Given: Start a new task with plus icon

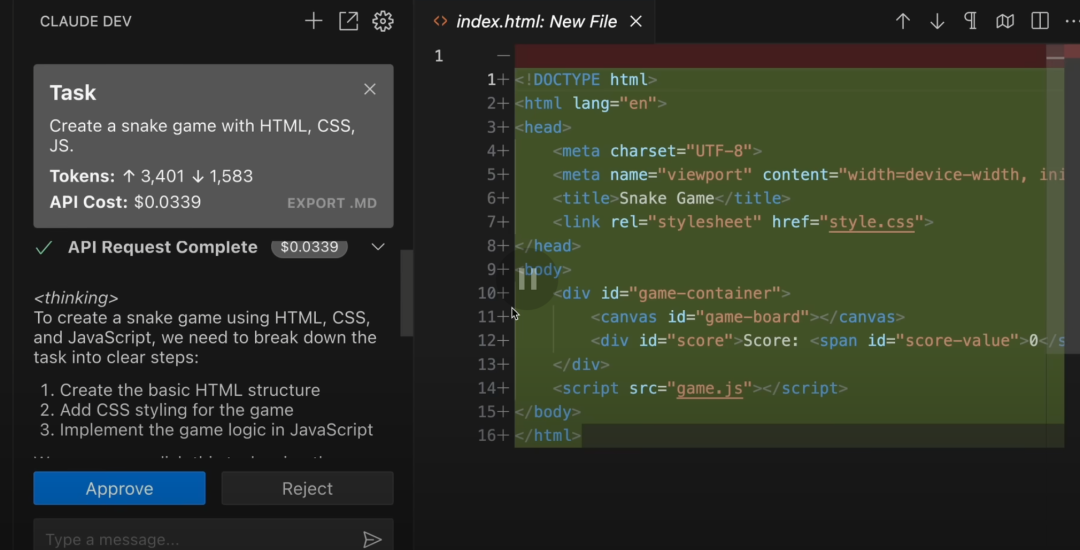Looking at the screenshot, I should [x=314, y=21].
